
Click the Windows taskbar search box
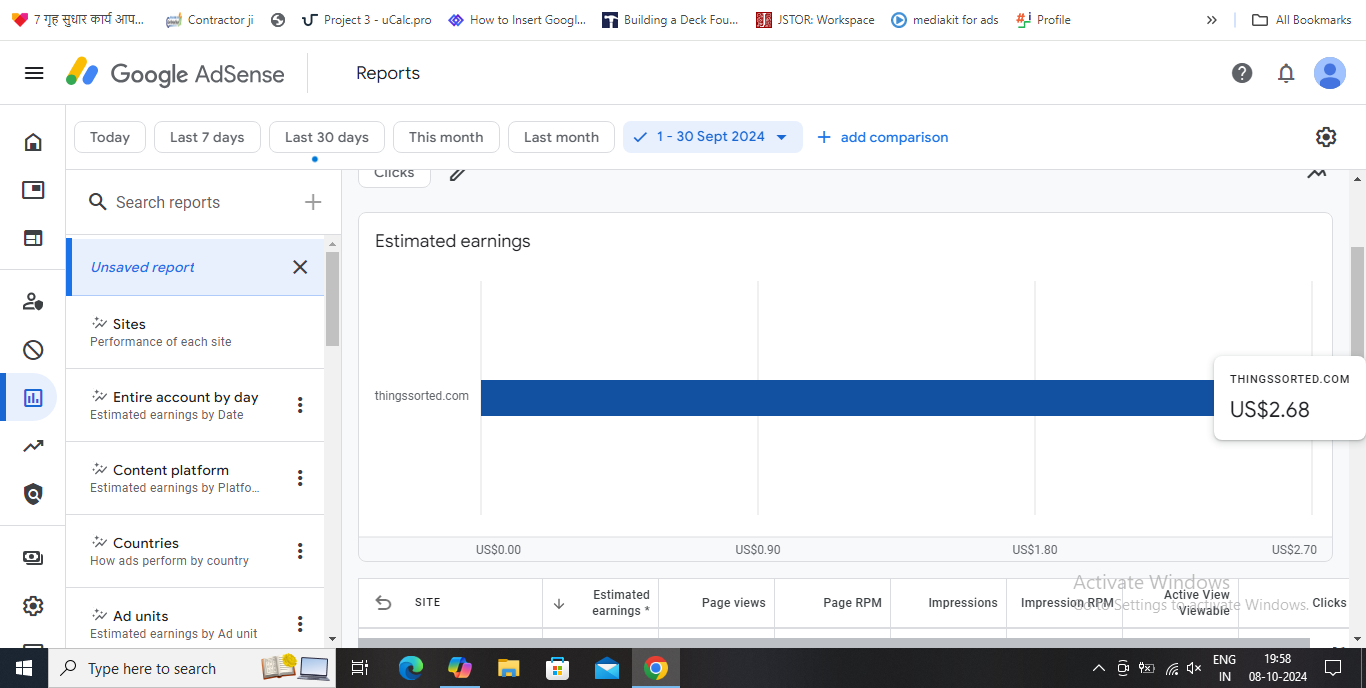pyautogui.click(x=192, y=668)
